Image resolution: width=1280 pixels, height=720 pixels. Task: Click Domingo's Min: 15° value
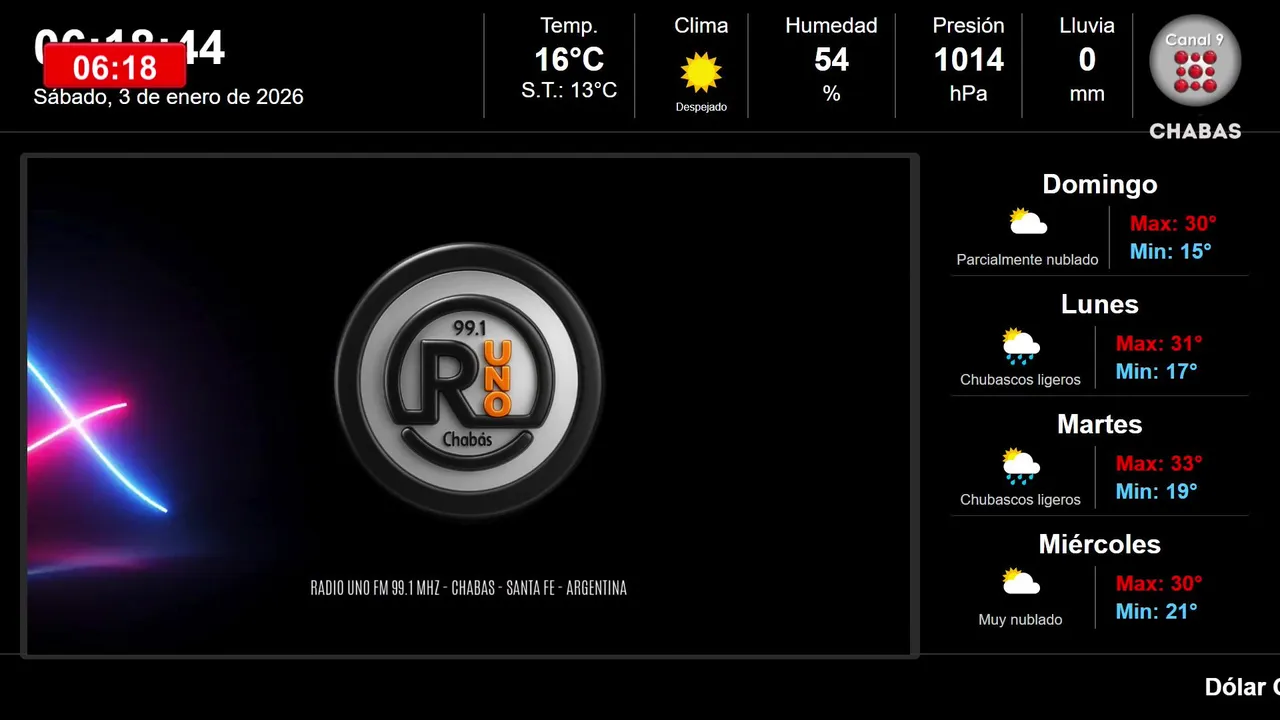1170,251
